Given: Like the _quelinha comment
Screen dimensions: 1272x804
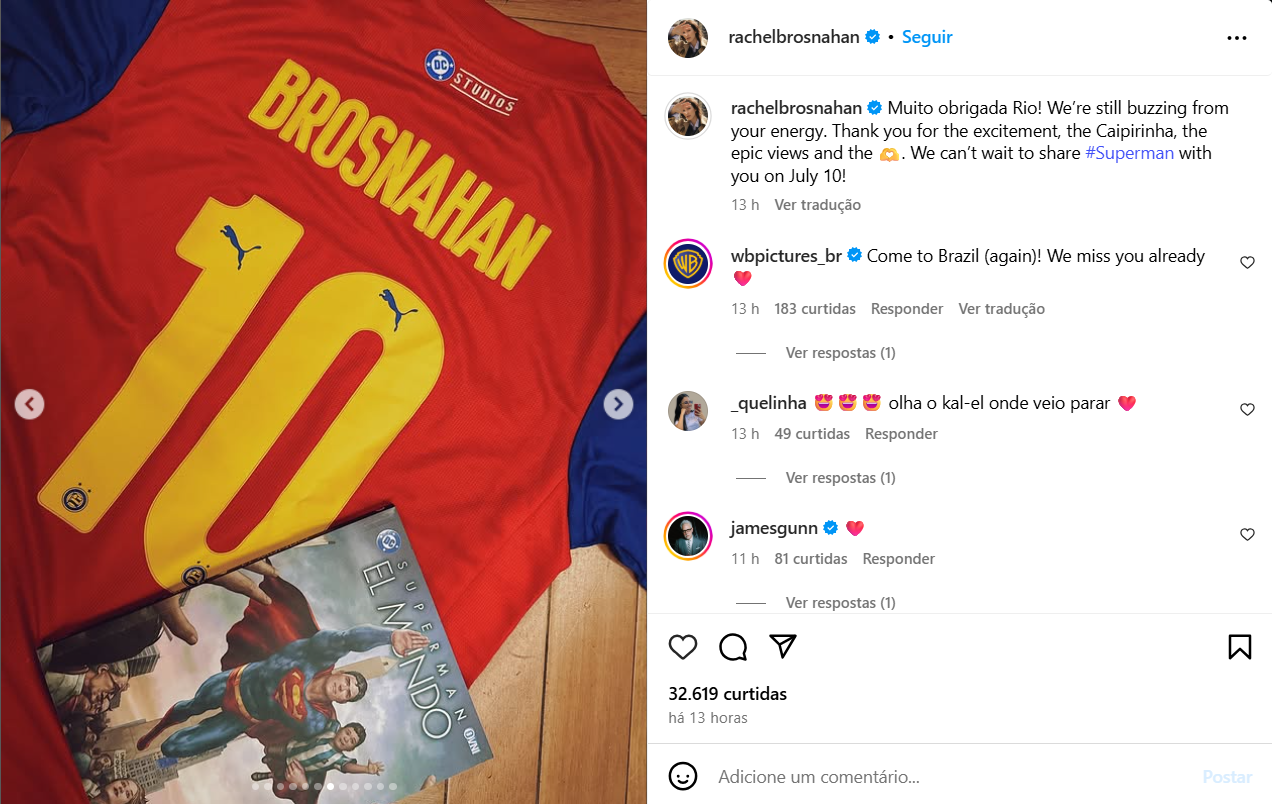Looking at the screenshot, I should pos(1247,410).
